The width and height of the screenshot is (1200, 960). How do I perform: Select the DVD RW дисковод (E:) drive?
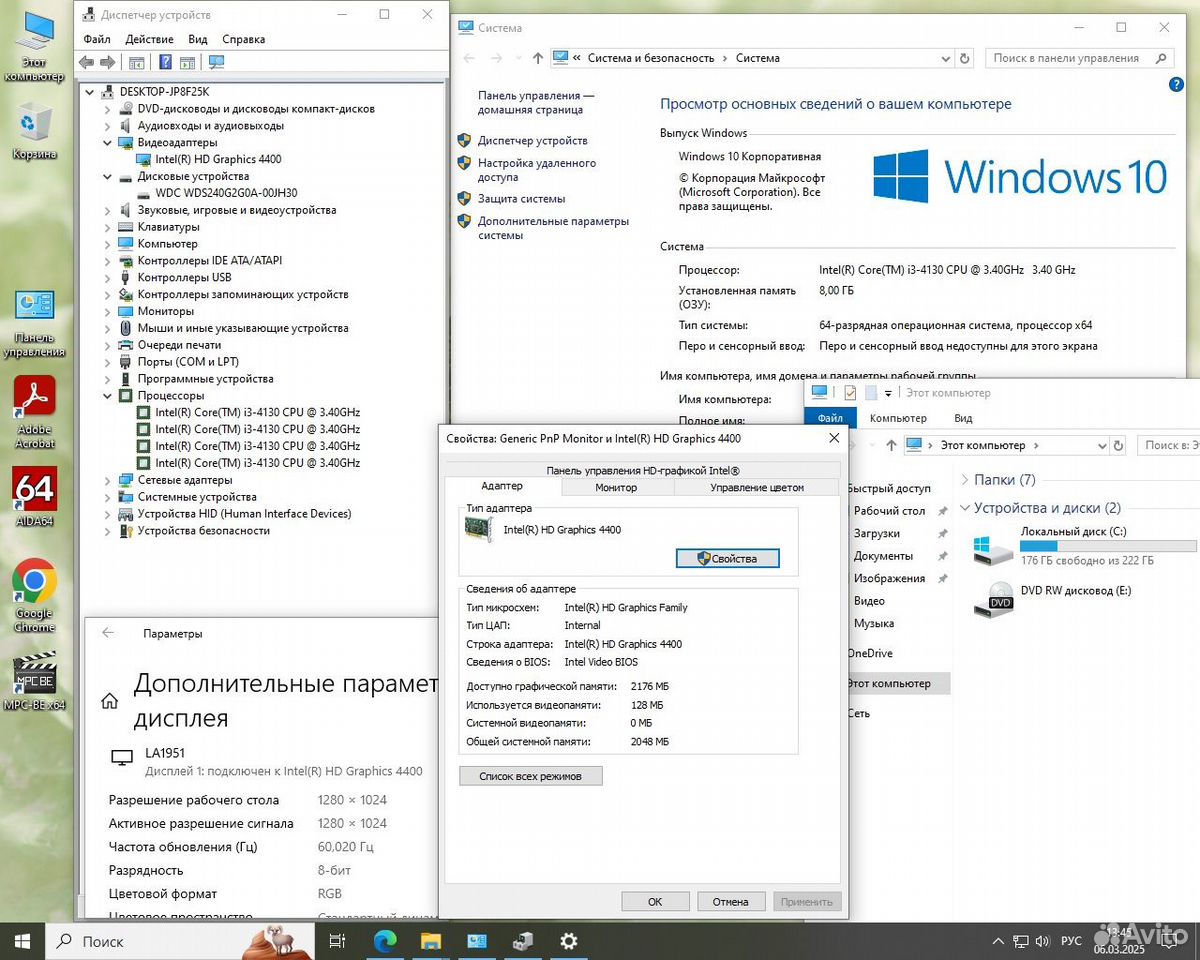tap(1055, 599)
